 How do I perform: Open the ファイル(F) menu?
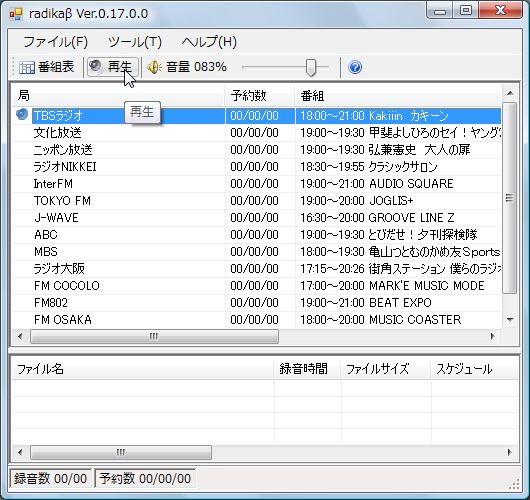coord(55,42)
